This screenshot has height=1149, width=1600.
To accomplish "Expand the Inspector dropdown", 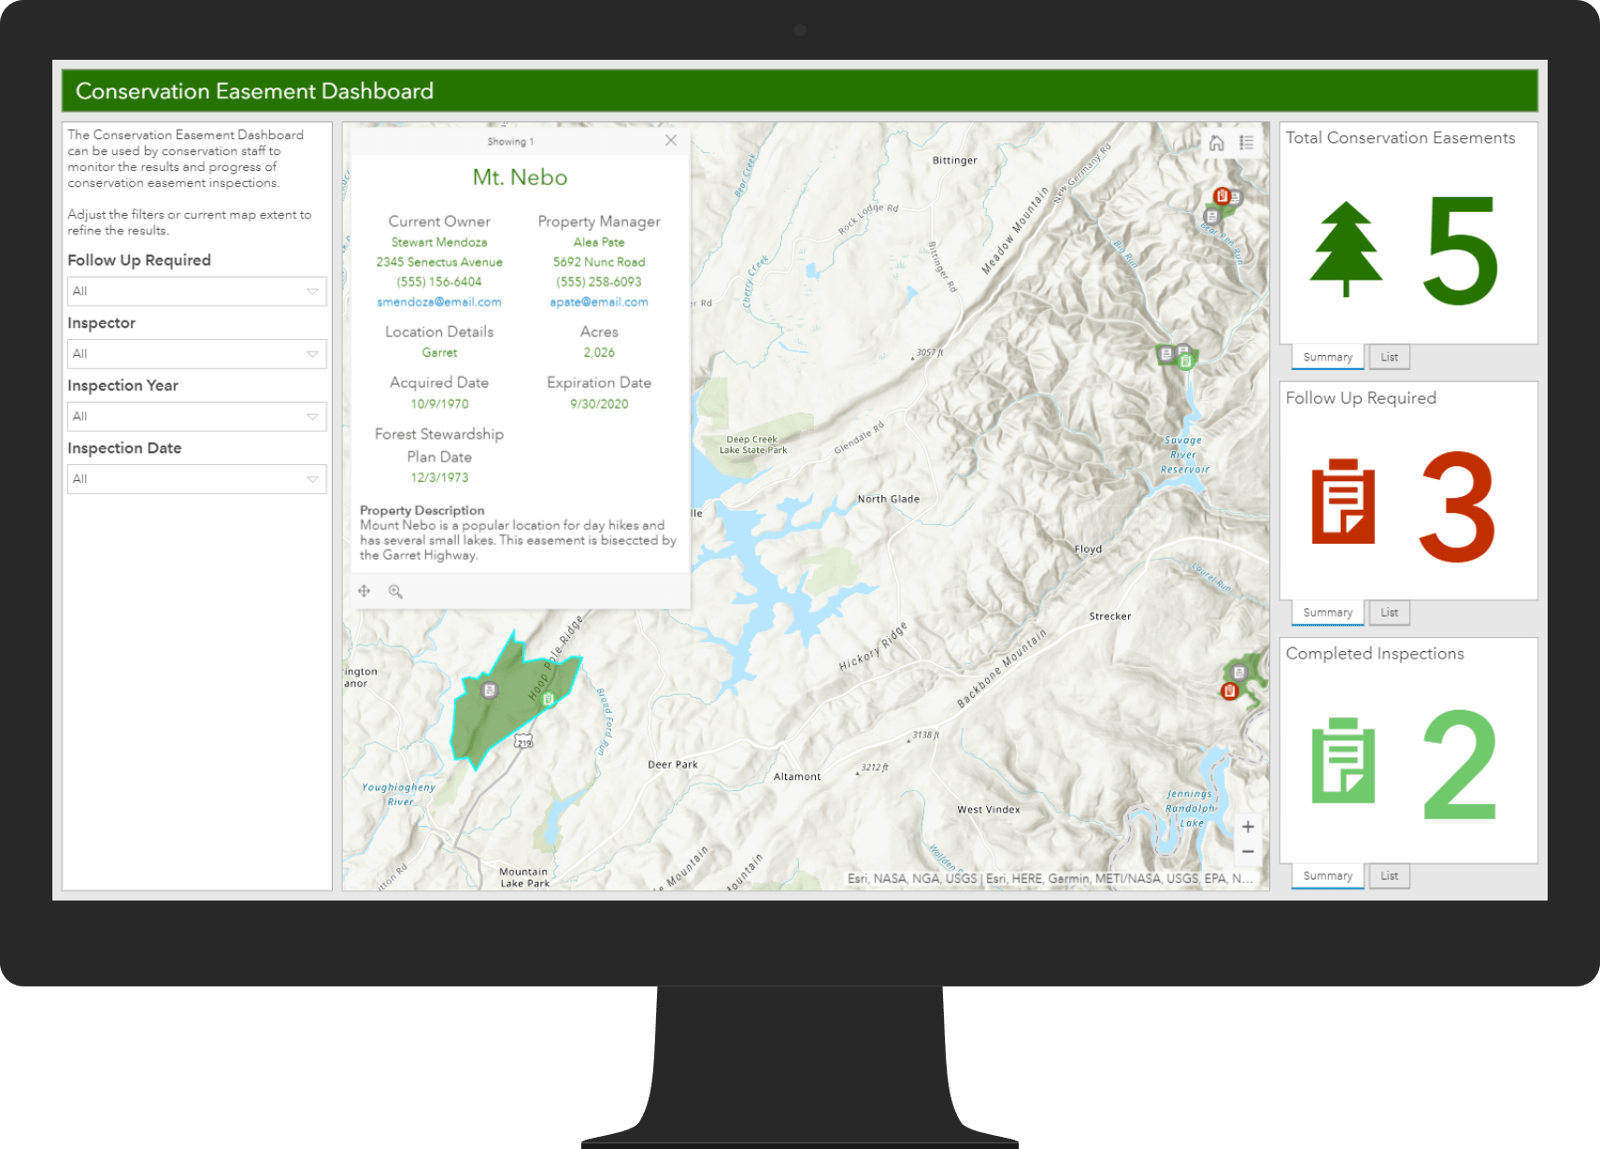I will coord(196,353).
